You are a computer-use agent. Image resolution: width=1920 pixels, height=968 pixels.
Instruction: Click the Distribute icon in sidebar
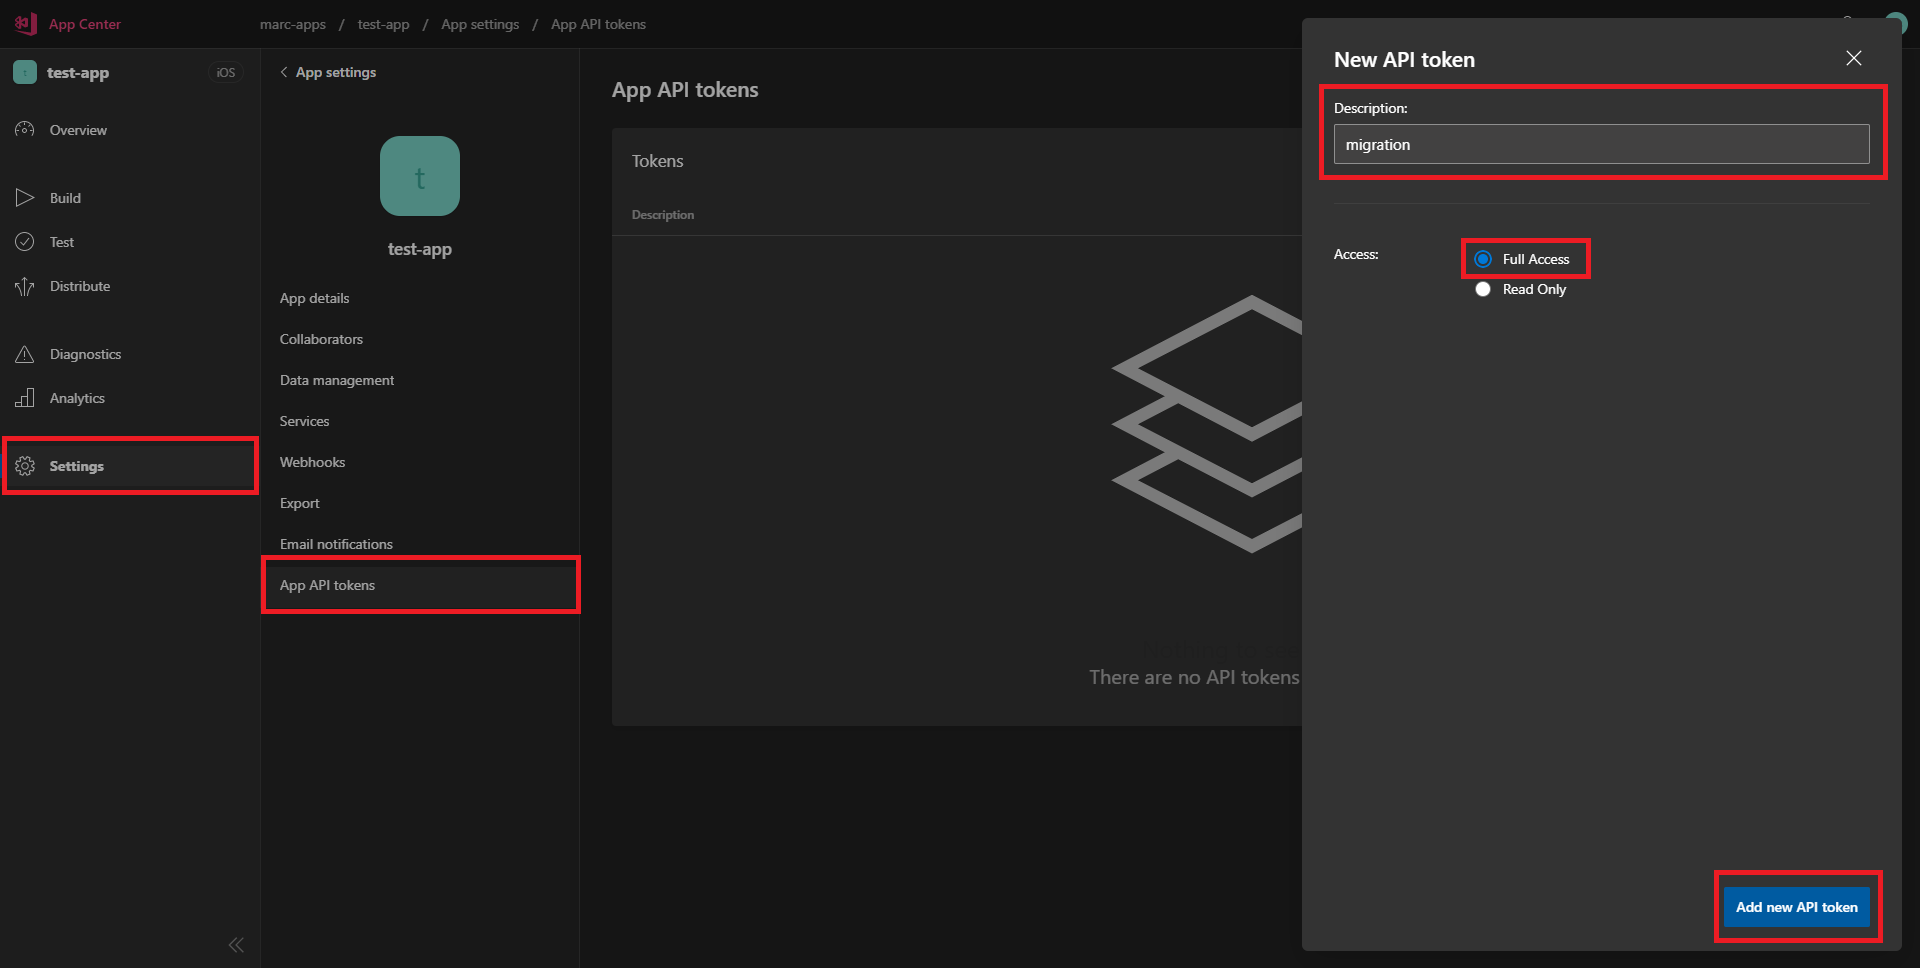(x=25, y=287)
